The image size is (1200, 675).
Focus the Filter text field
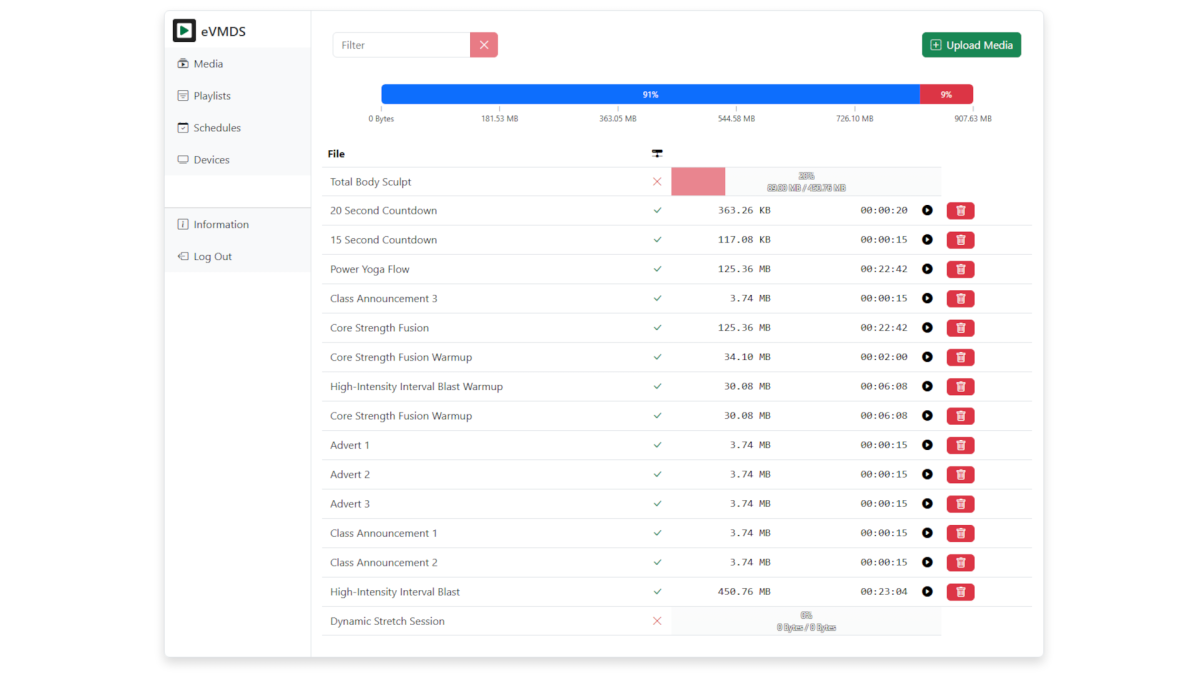click(401, 45)
